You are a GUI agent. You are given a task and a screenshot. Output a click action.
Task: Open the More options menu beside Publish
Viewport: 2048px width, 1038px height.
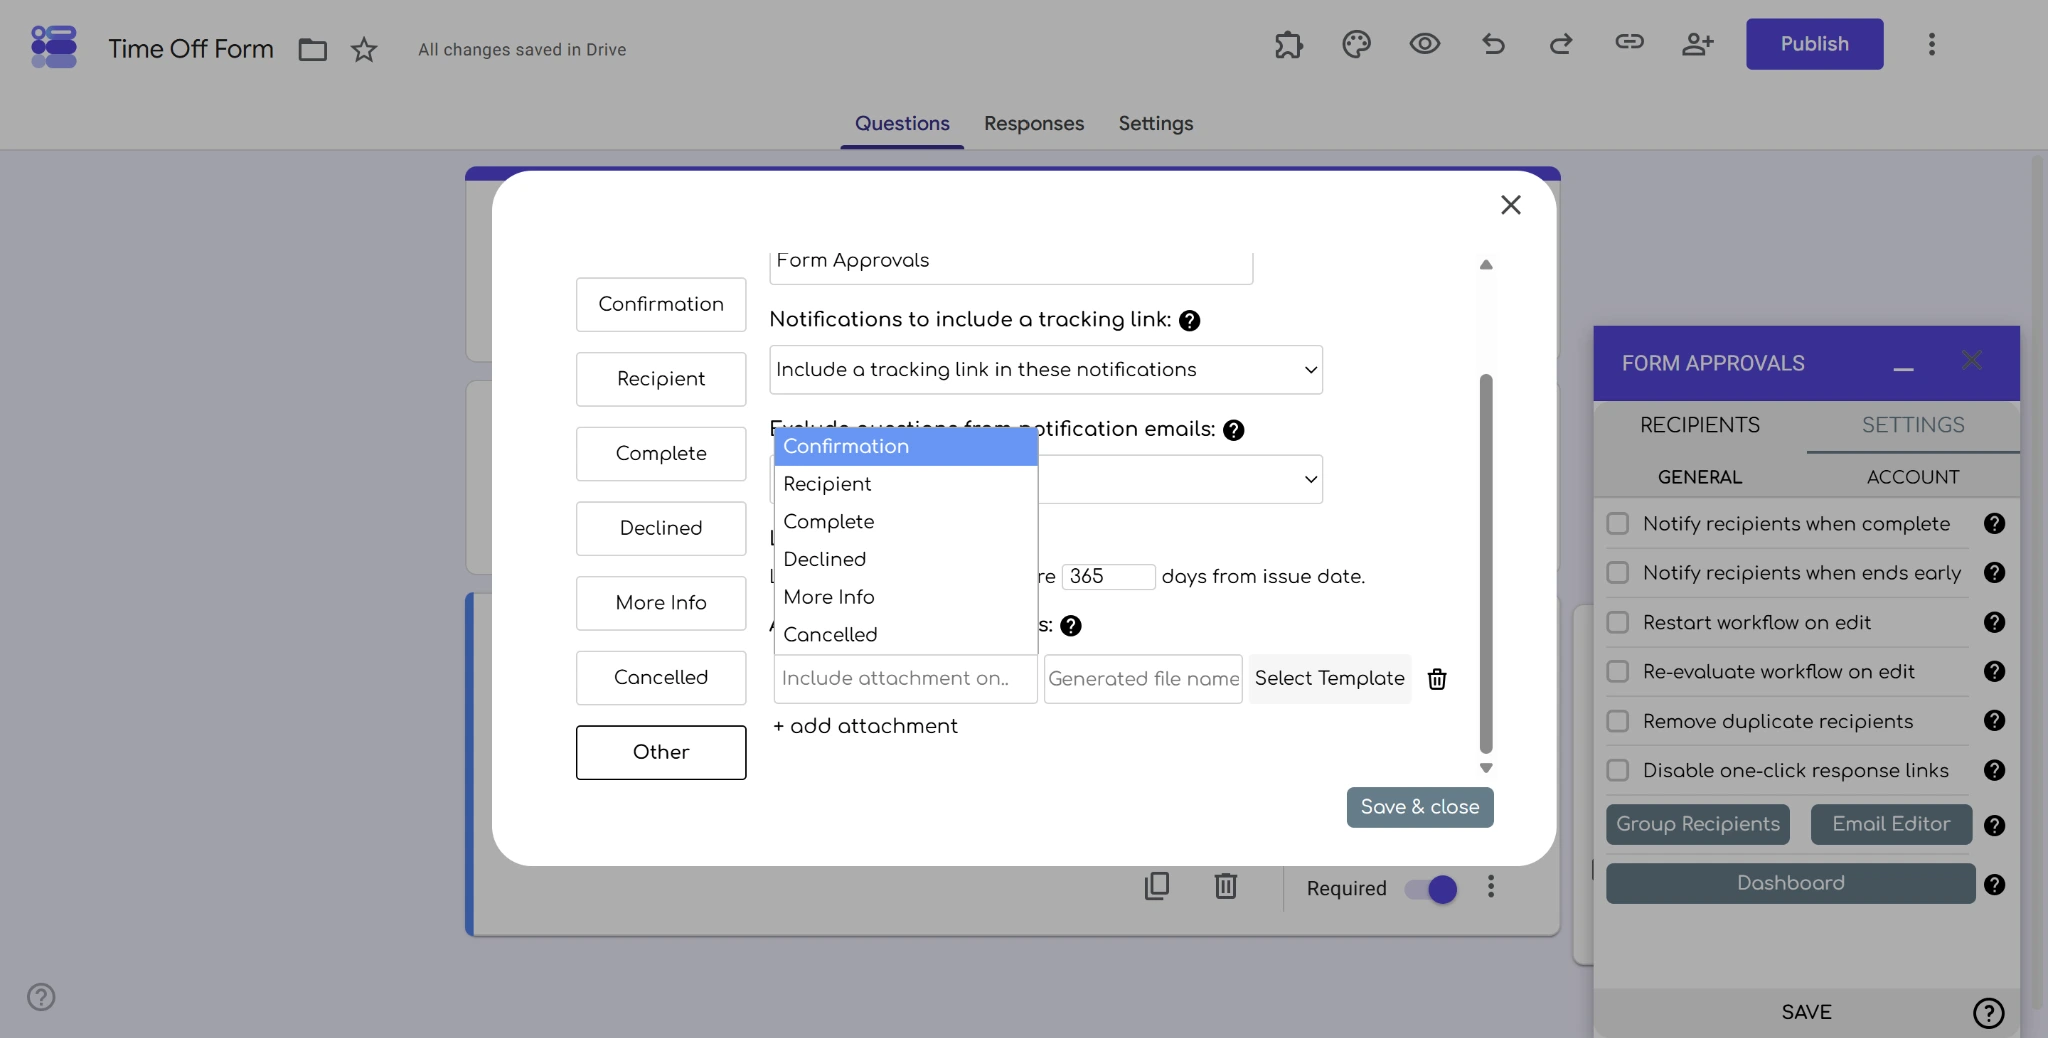[1932, 44]
